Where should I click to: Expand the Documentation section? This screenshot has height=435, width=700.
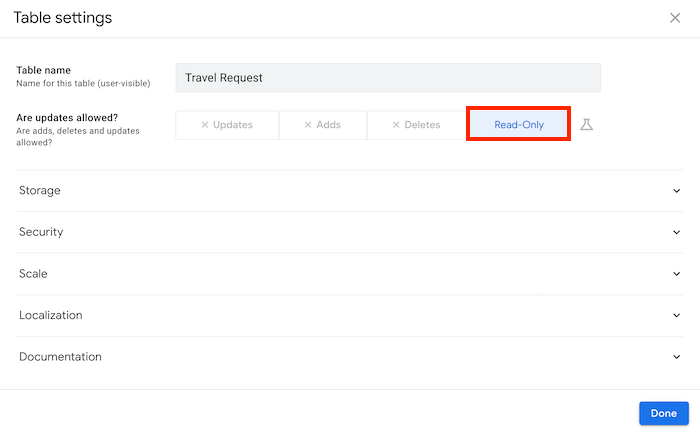coord(350,357)
